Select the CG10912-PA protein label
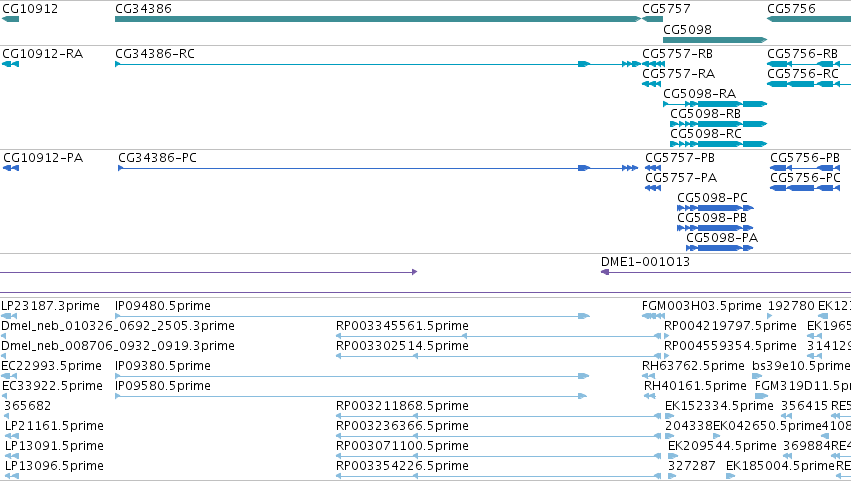Image resolution: width=851 pixels, height=481 pixels. pyautogui.click(x=43, y=158)
